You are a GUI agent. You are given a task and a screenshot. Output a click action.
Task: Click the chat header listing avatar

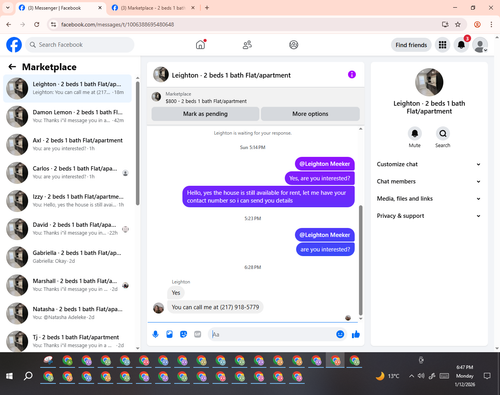[161, 74]
